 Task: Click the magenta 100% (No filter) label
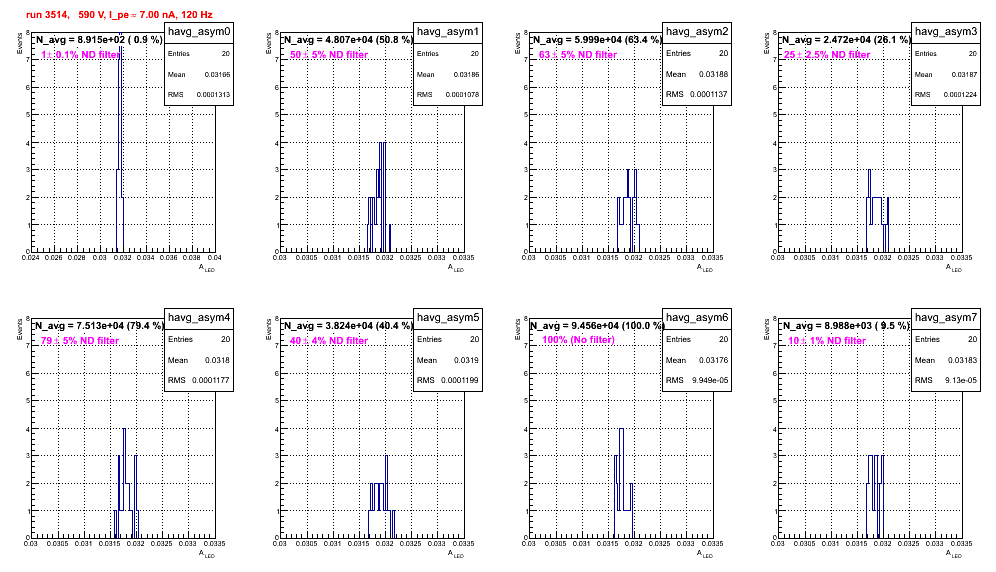coord(578,340)
